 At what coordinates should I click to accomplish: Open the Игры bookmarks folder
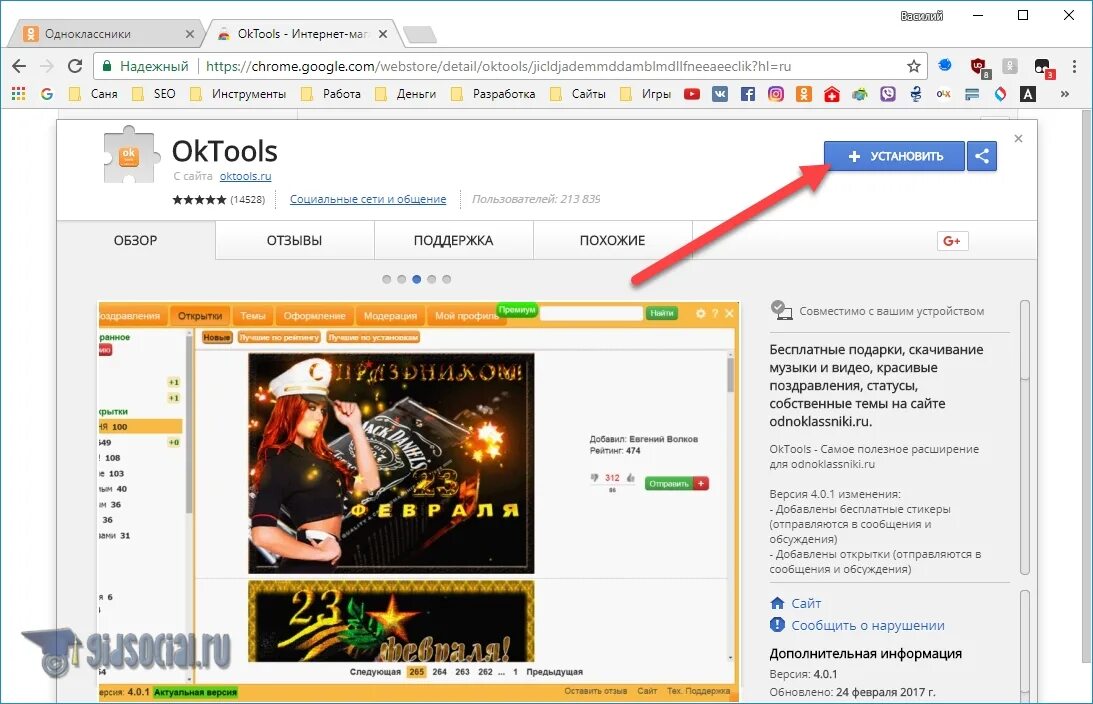click(645, 94)
